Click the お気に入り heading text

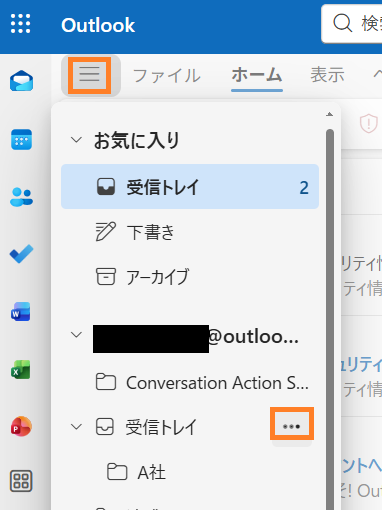coord(137,140)
